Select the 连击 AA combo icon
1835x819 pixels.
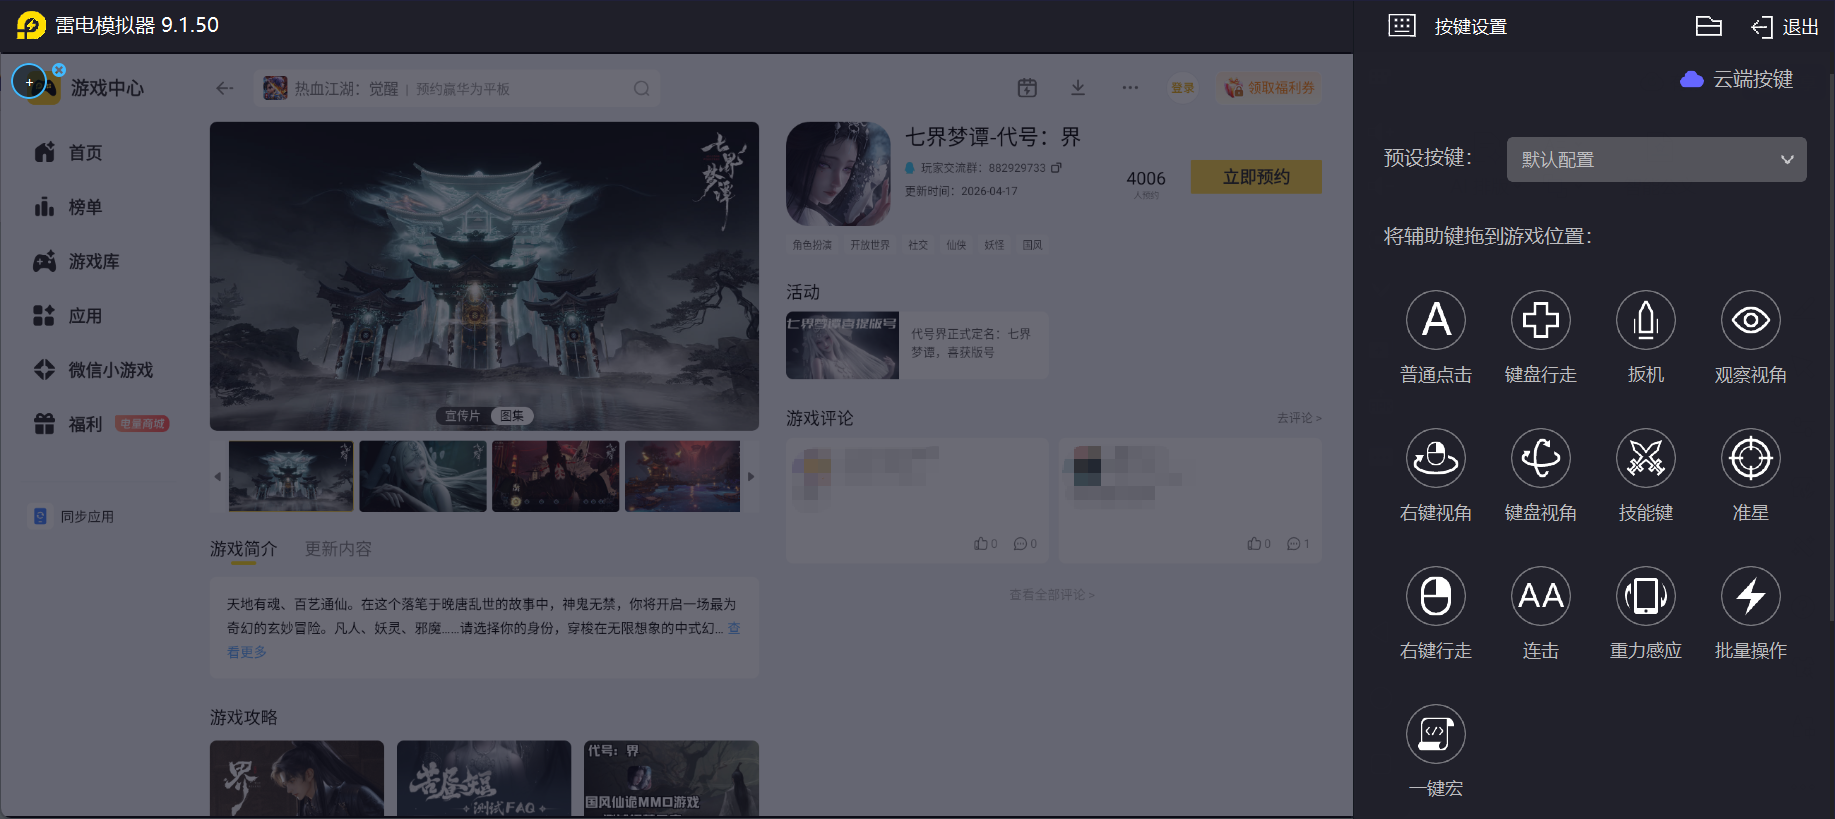point(1541,596)
